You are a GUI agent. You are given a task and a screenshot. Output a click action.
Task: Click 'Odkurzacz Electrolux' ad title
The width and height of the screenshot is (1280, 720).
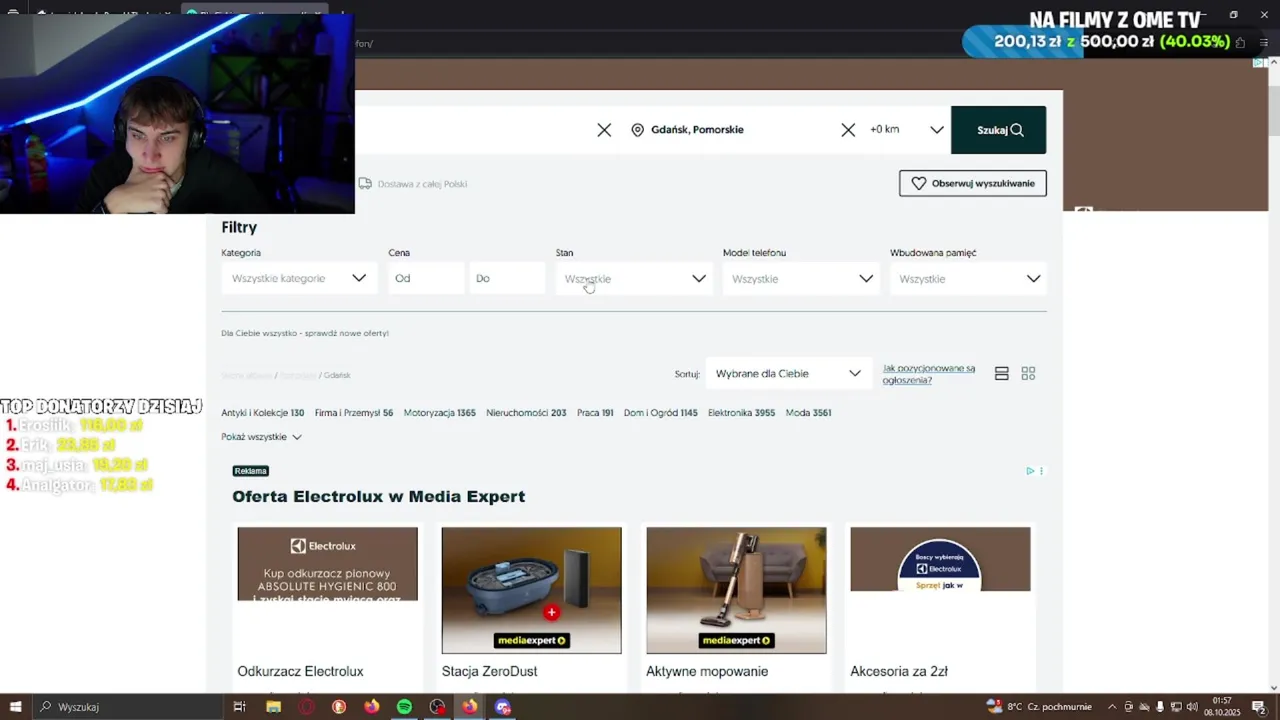300,672
